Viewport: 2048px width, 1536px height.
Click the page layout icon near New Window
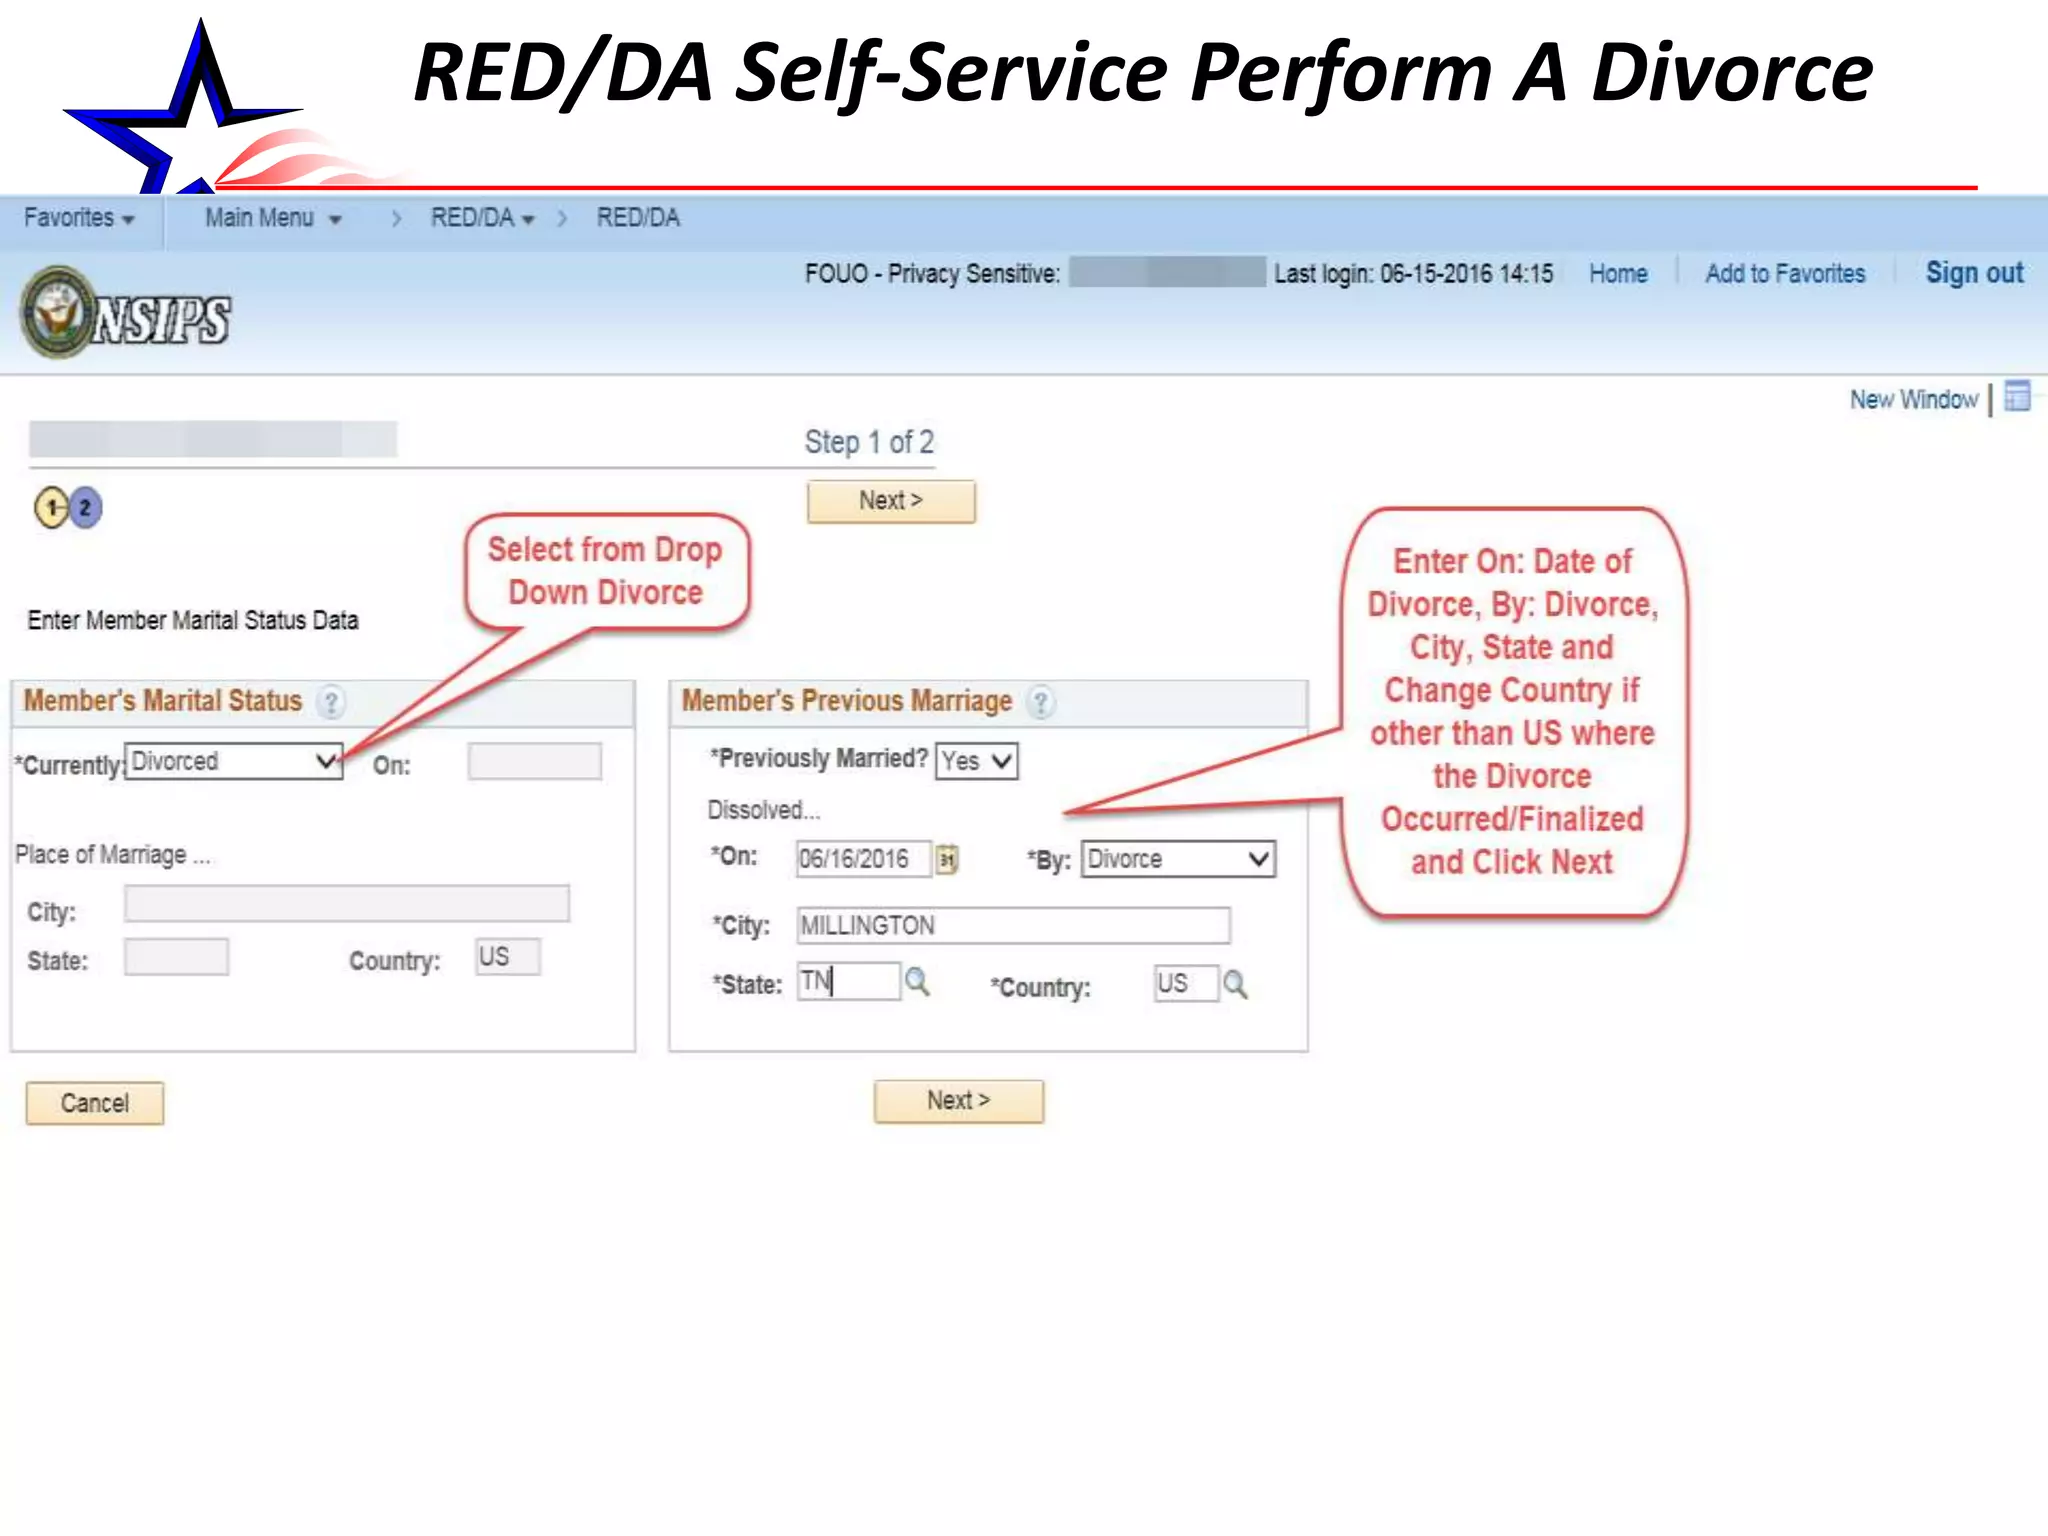tap(2017, 397)
